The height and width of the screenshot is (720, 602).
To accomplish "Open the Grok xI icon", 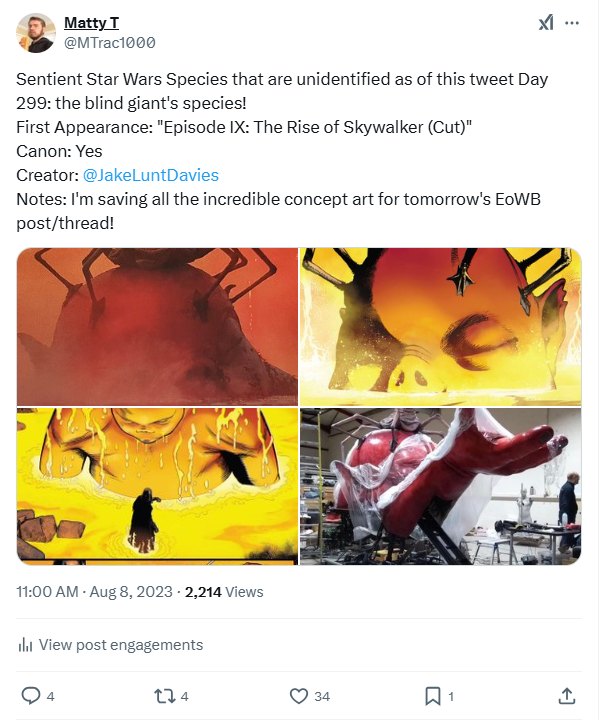I will 546,22.
